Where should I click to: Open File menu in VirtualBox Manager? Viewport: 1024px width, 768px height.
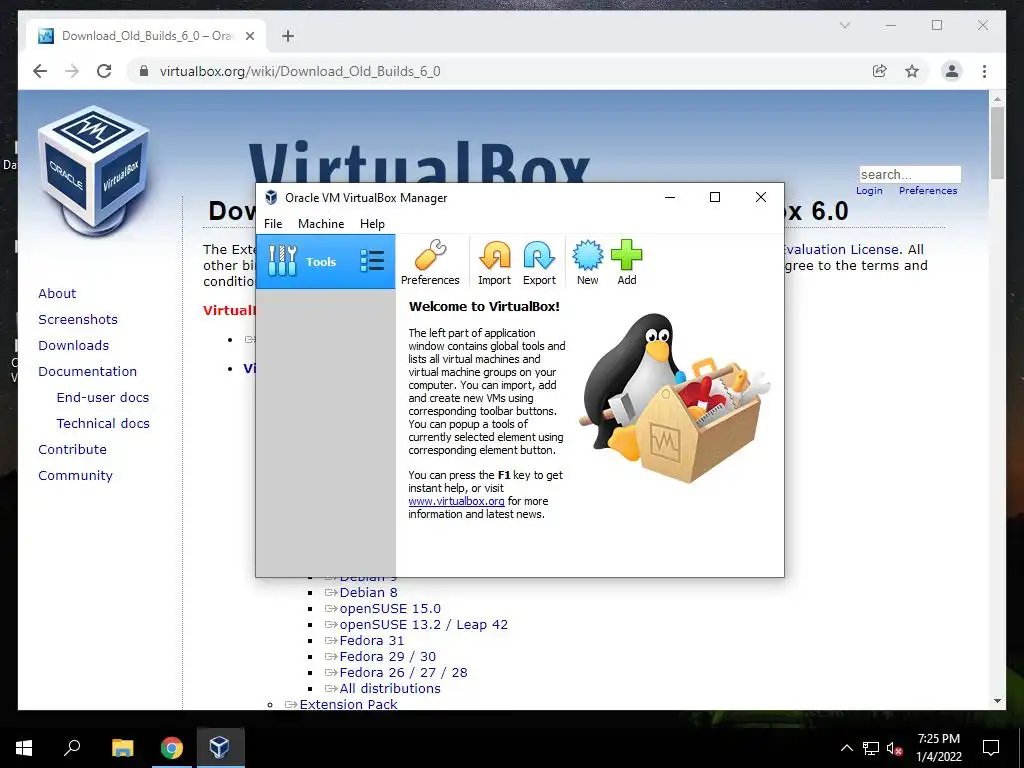coord(273,223)
